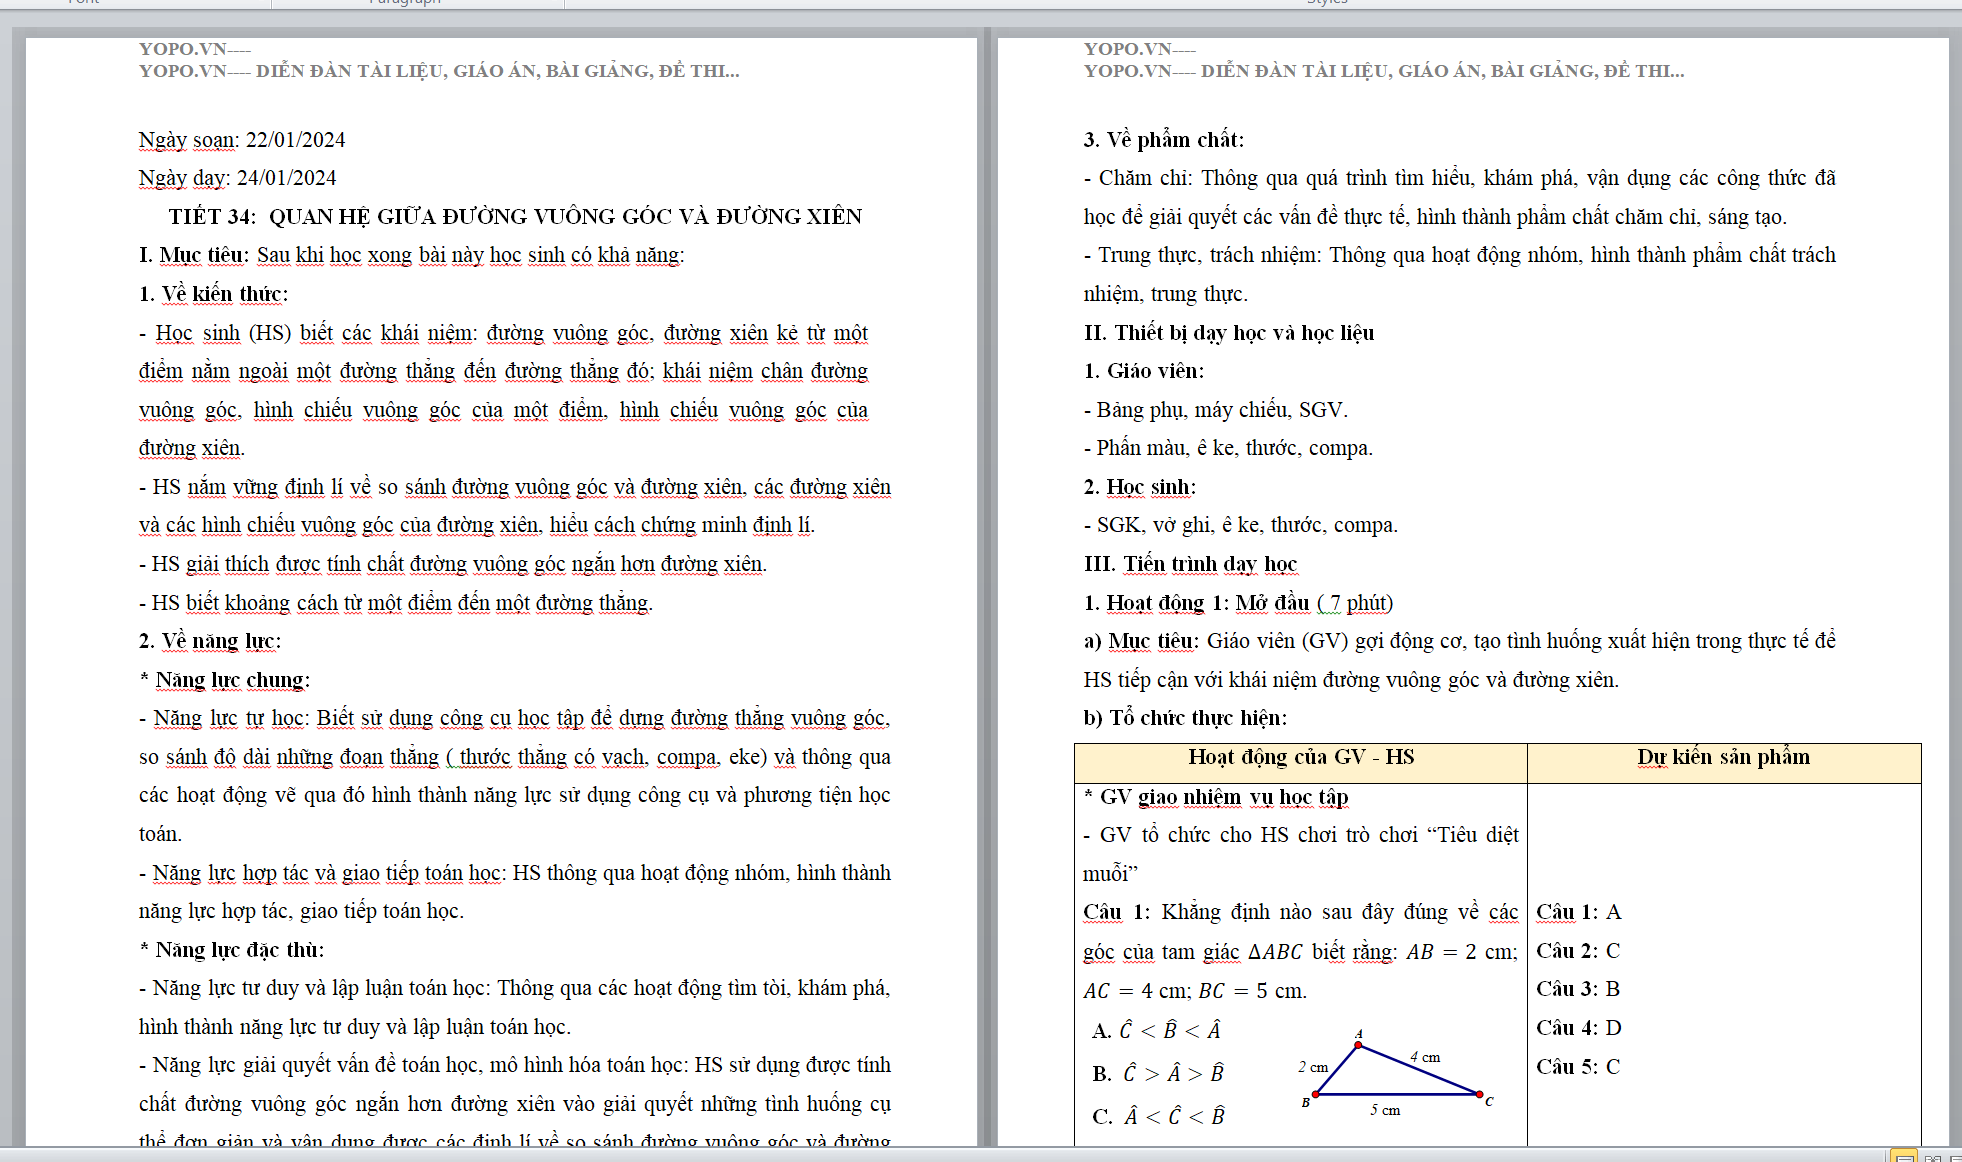Click the line 'Ngày soạn: 22/01/2024'
Screen dimensions: 1962x1162
tap(242, 140)
